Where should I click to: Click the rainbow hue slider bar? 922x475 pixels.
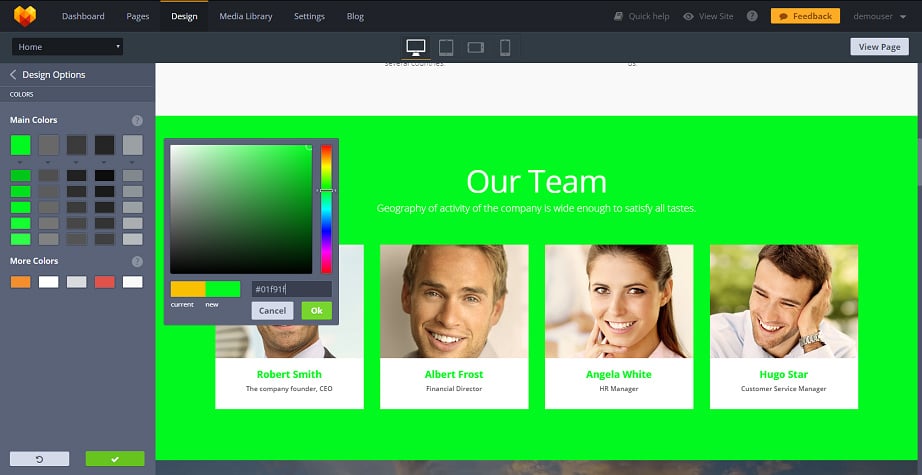point(326,209)
